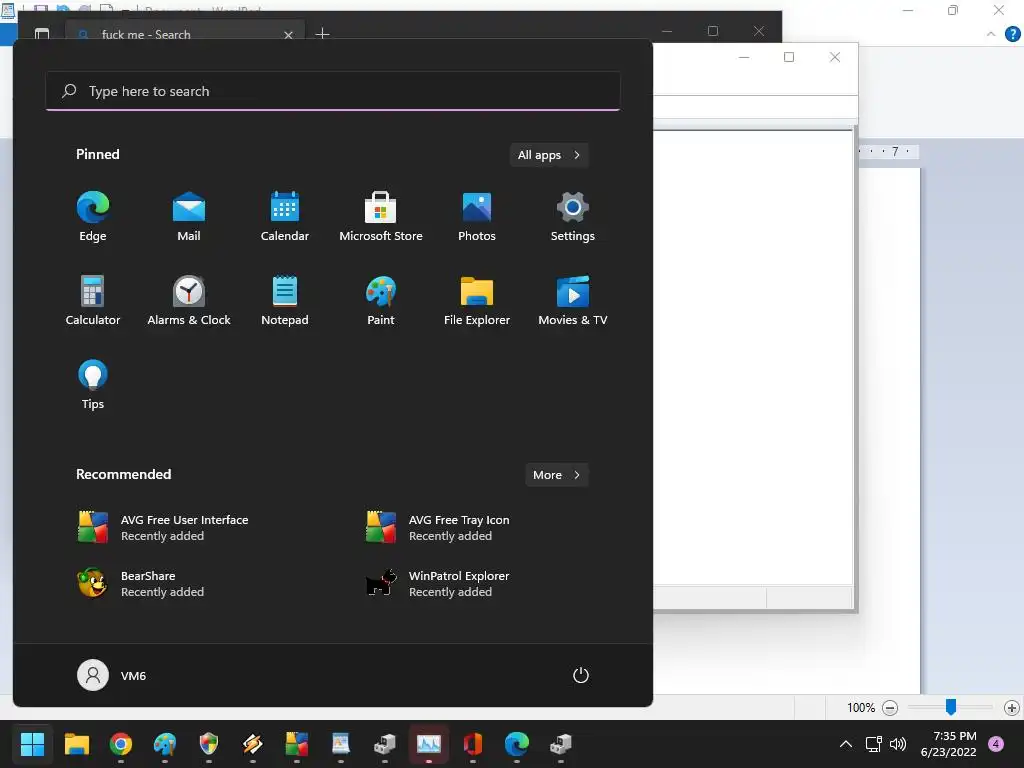Open the notification center badge showing 4

(x=996, y=744)
